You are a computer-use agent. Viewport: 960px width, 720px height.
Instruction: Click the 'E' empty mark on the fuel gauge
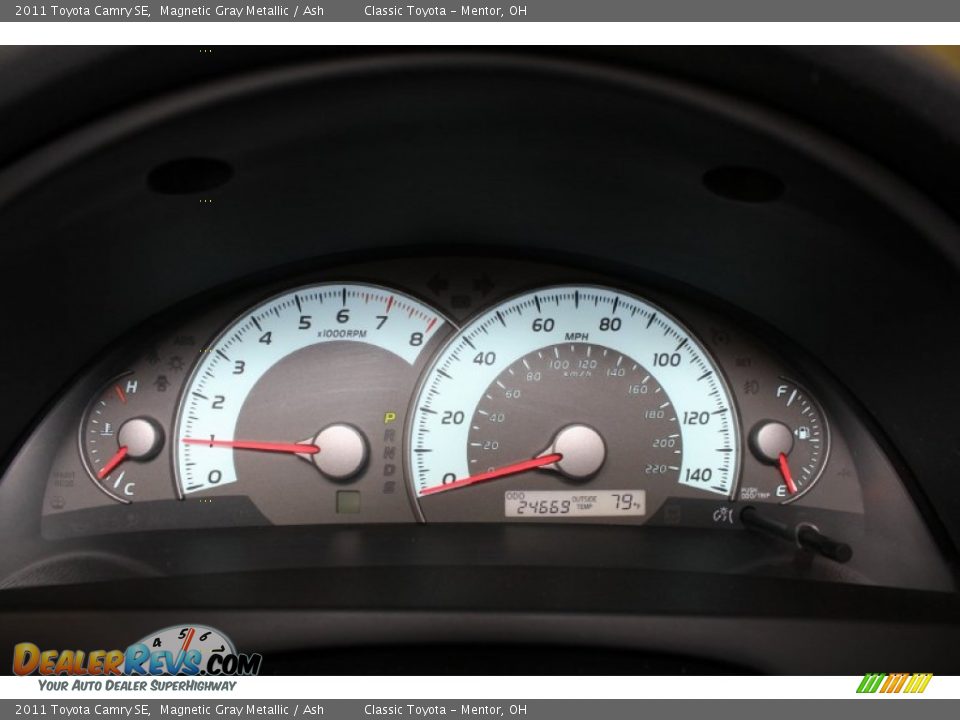coord(781,490)
